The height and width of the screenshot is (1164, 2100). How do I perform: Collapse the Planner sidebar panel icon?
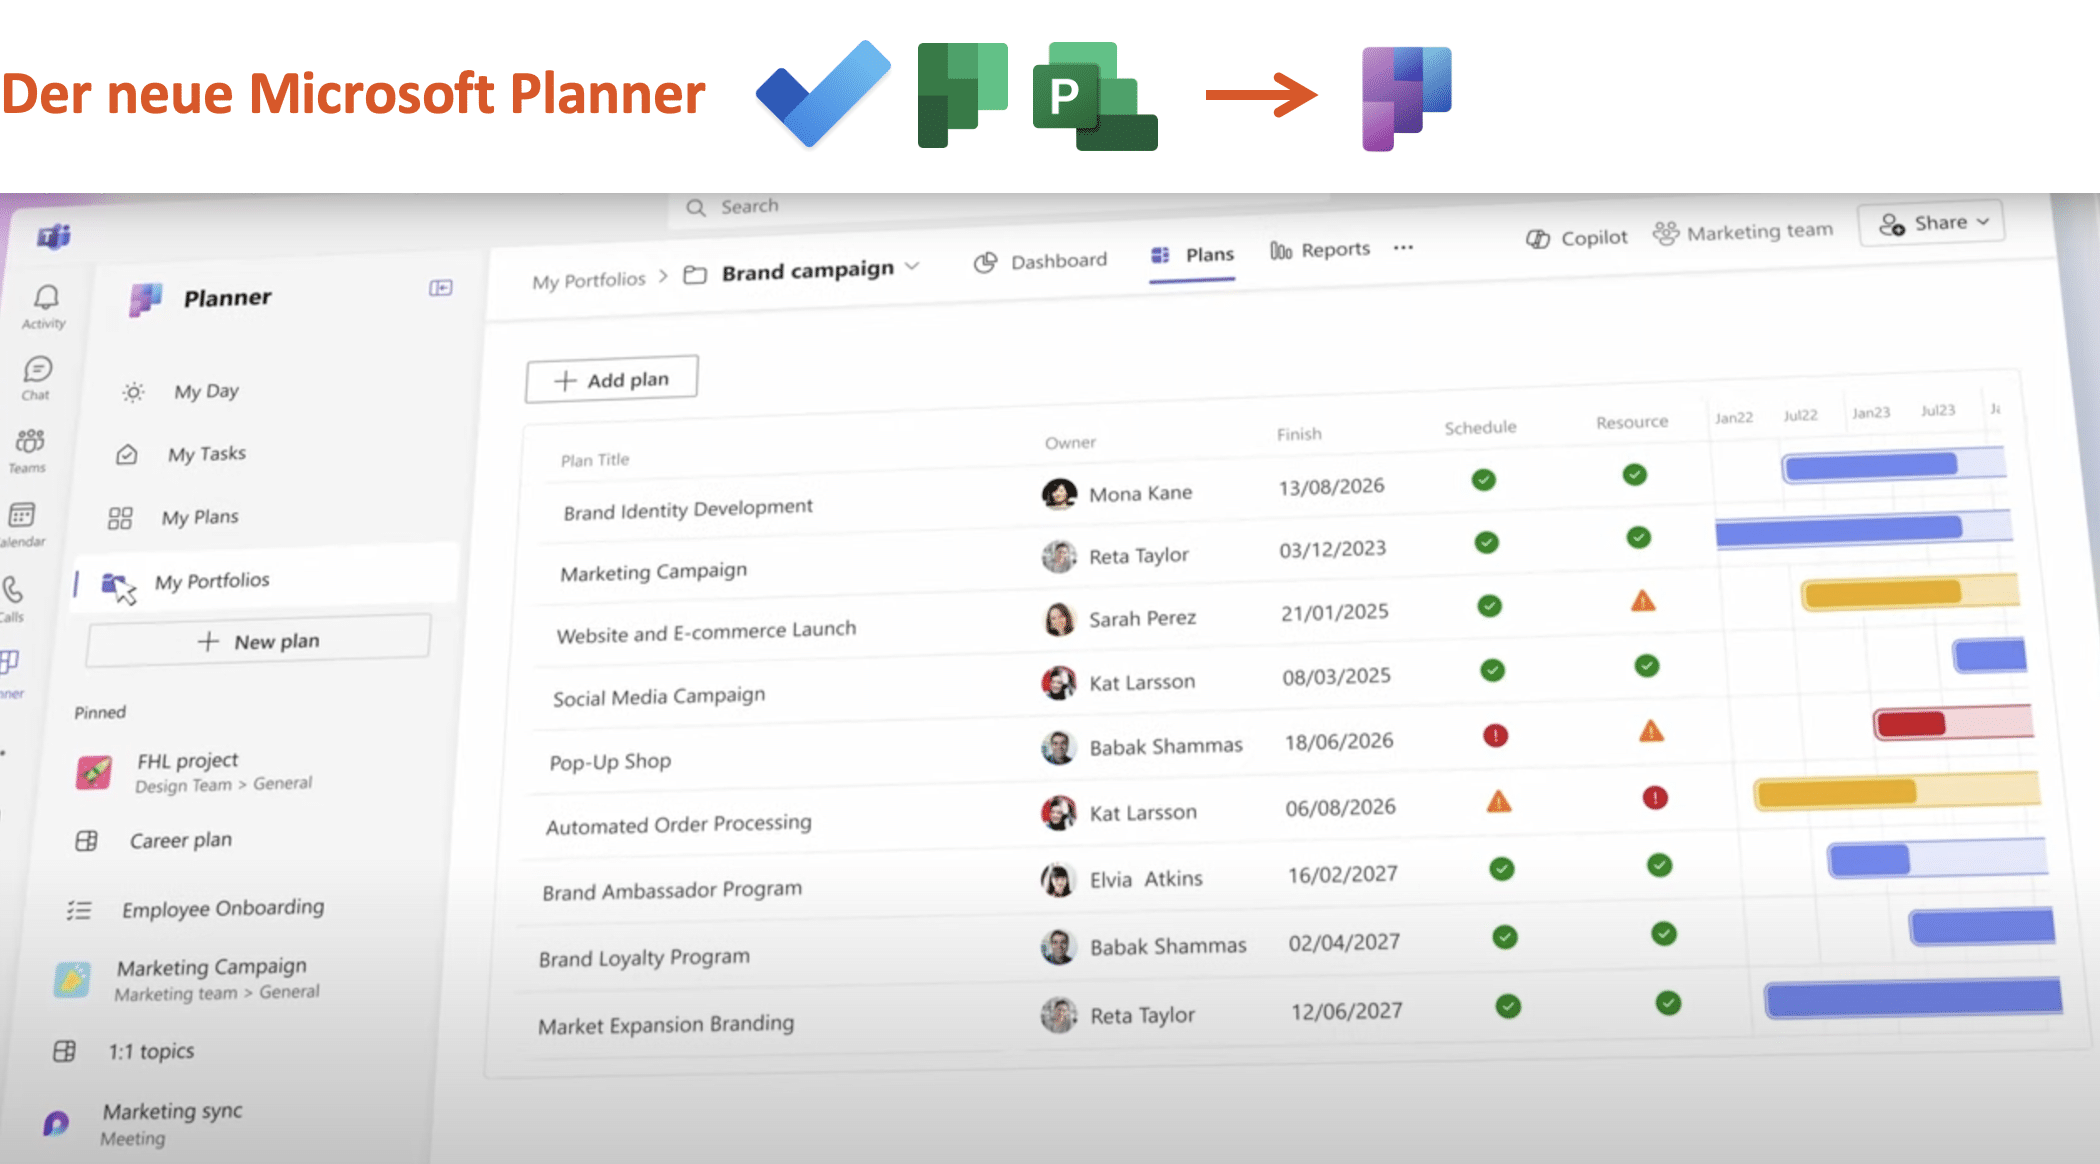441,288
